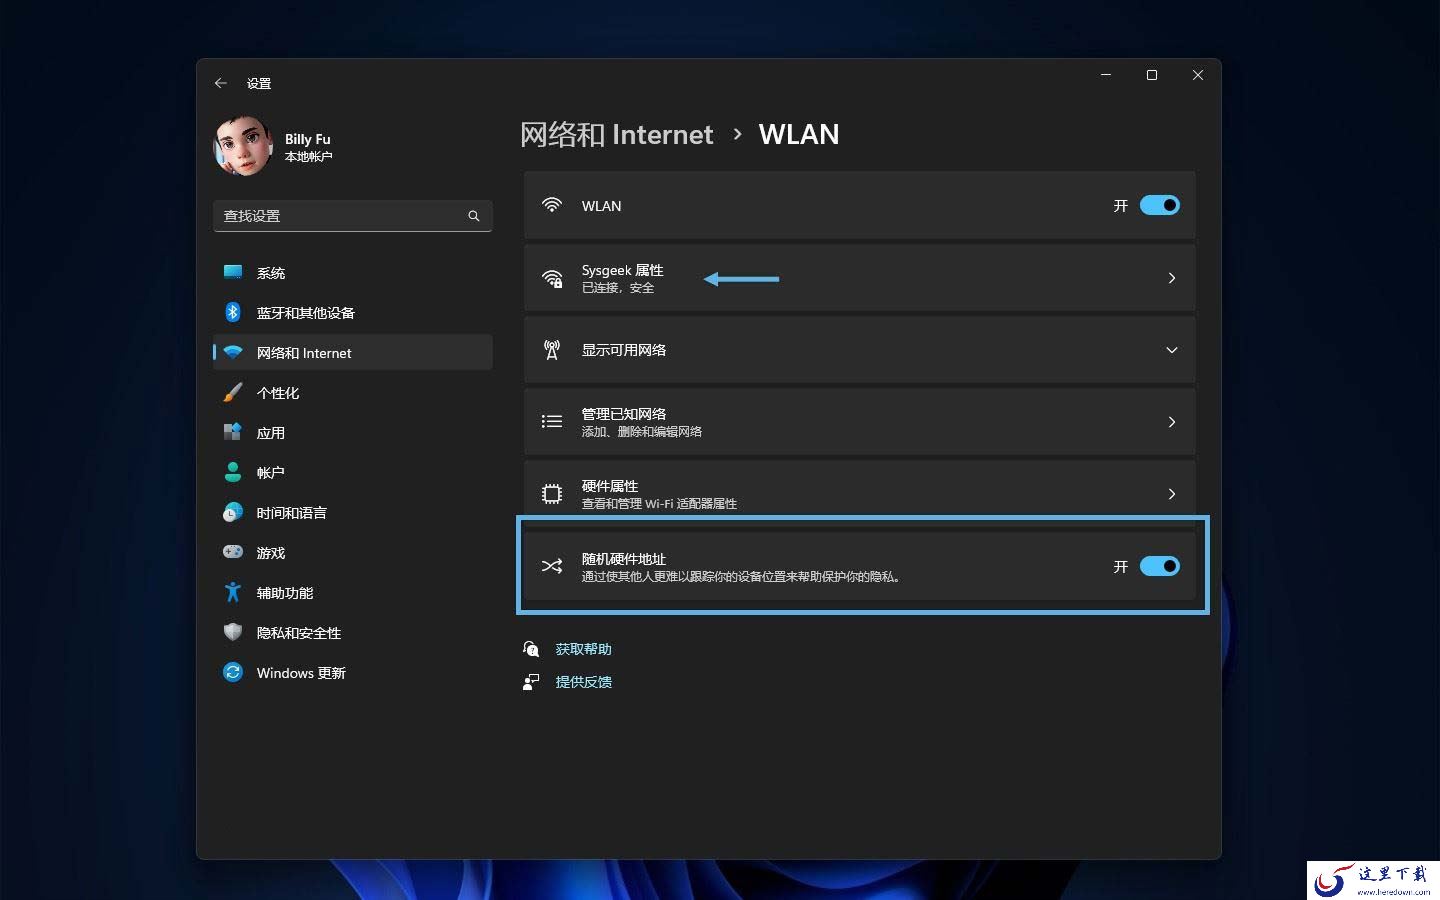The width and height of the screenshot is (1440, 900).
Task: Click the antenna icon for 显示可用网络
Action: [552, 350]
